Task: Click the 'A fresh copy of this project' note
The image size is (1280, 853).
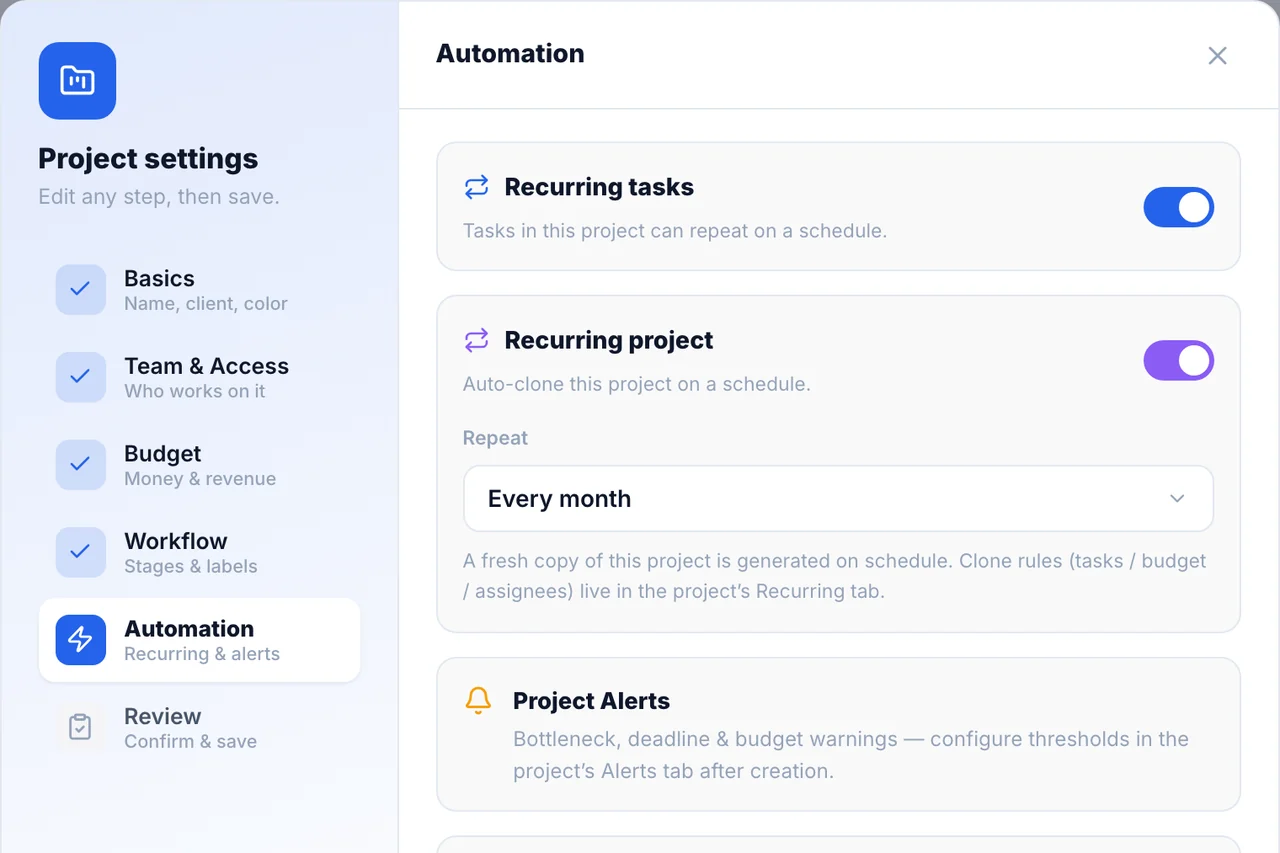Action: (835, 576)
